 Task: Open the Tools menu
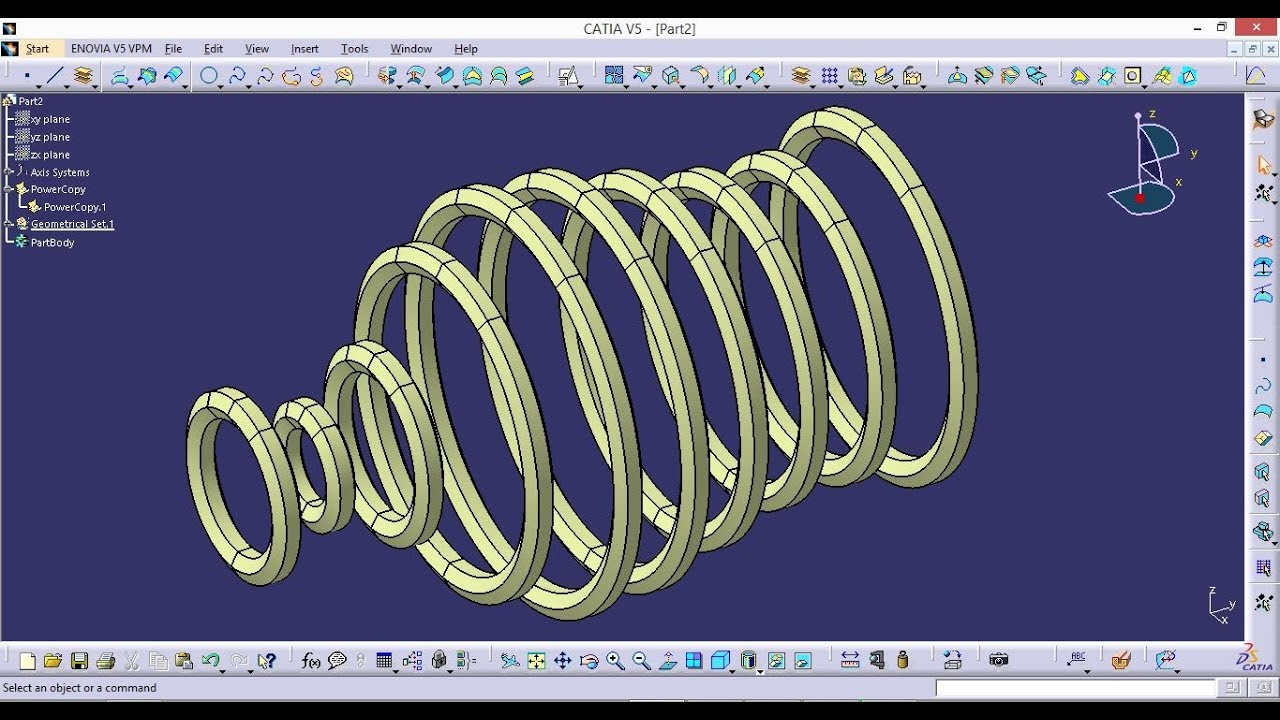(354, 48)
